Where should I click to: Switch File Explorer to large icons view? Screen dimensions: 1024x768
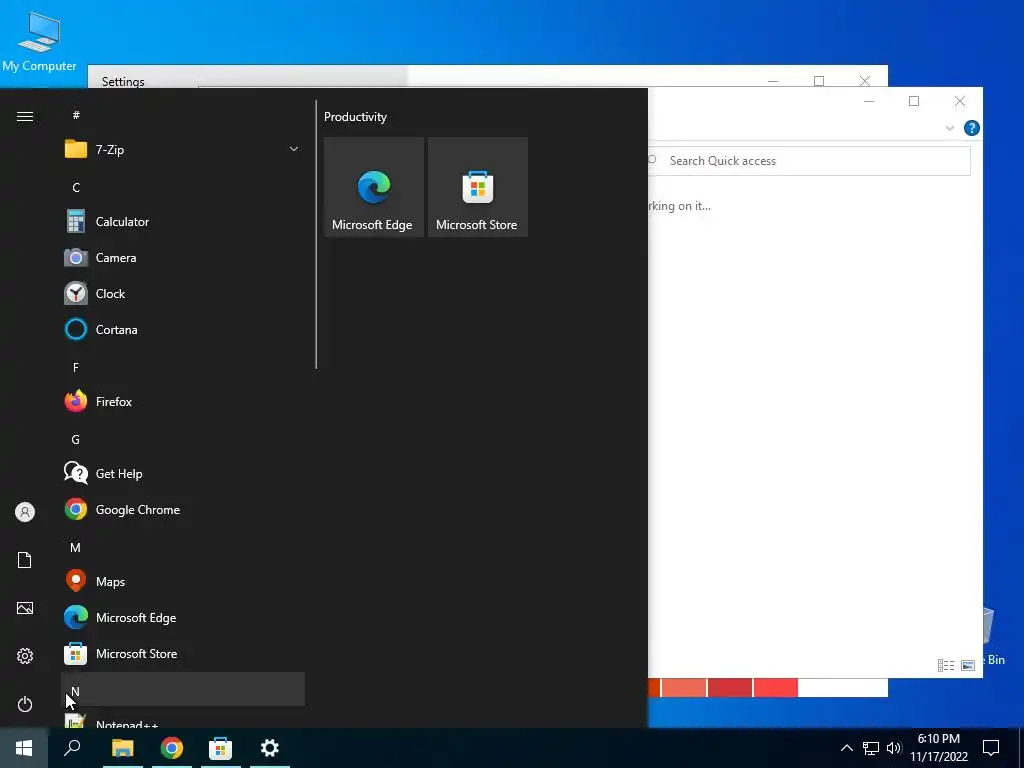pyautogui.click(x=968, y=665)
